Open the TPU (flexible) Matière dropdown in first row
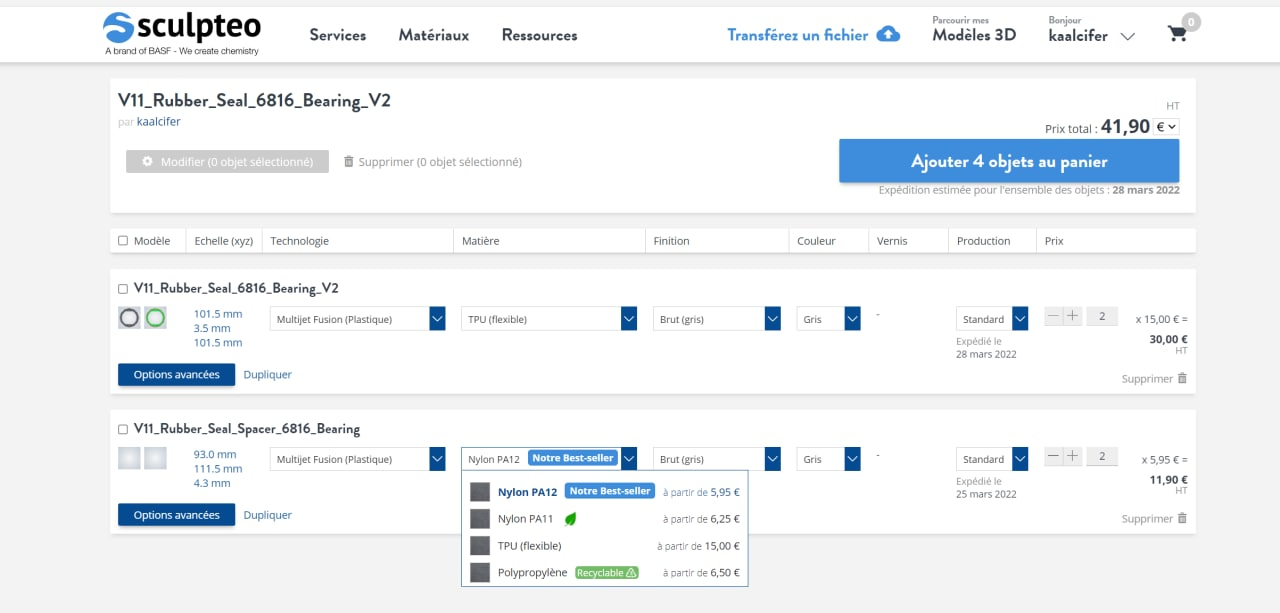1280x613 pixels. pos(549,319)
